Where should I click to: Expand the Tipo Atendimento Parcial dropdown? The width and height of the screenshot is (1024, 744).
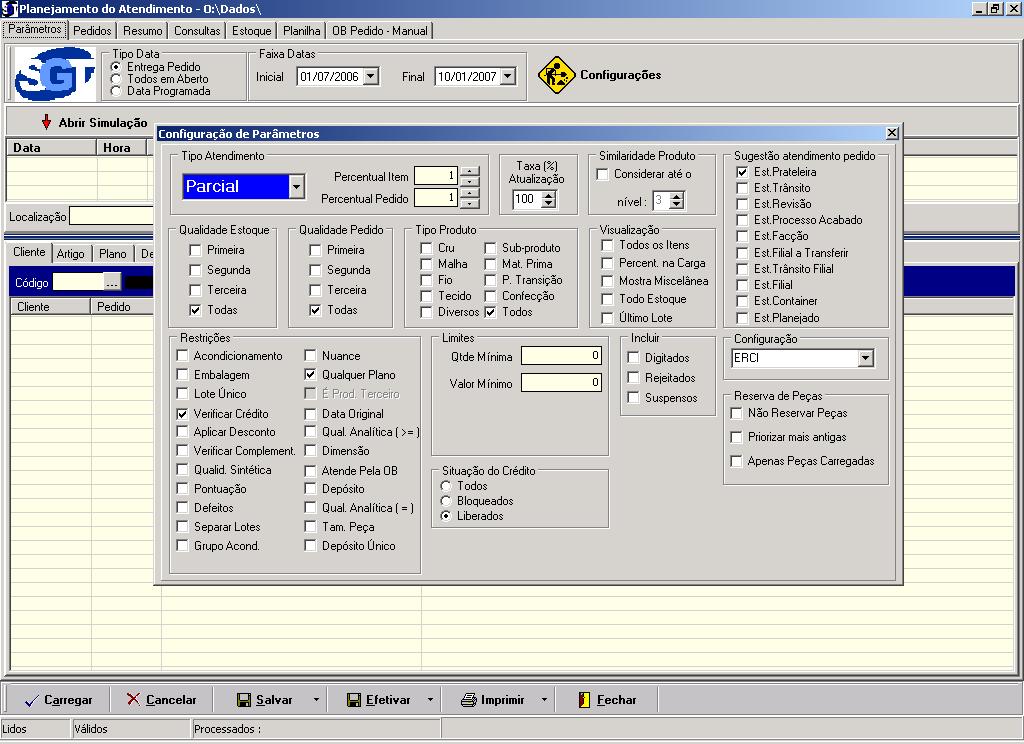pyautogui.click(x=296, y=187)
